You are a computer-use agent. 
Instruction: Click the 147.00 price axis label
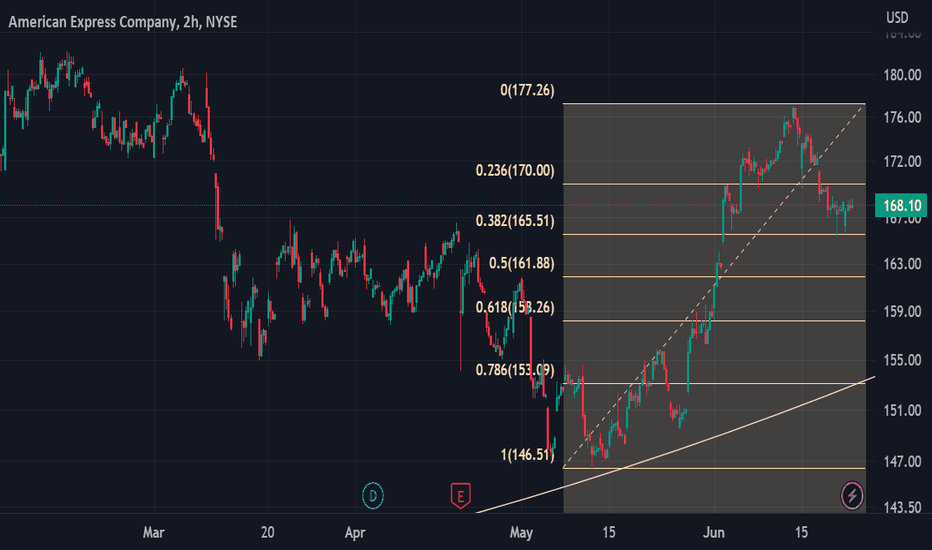[x=902, y=461]
